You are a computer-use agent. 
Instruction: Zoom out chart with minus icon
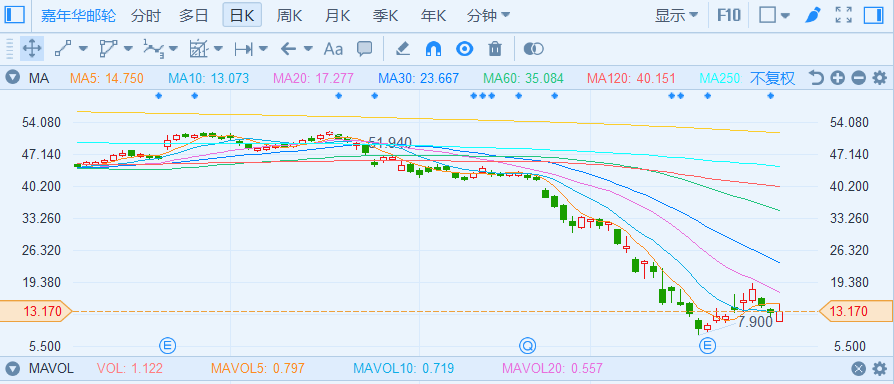click(x=859, y=78)
